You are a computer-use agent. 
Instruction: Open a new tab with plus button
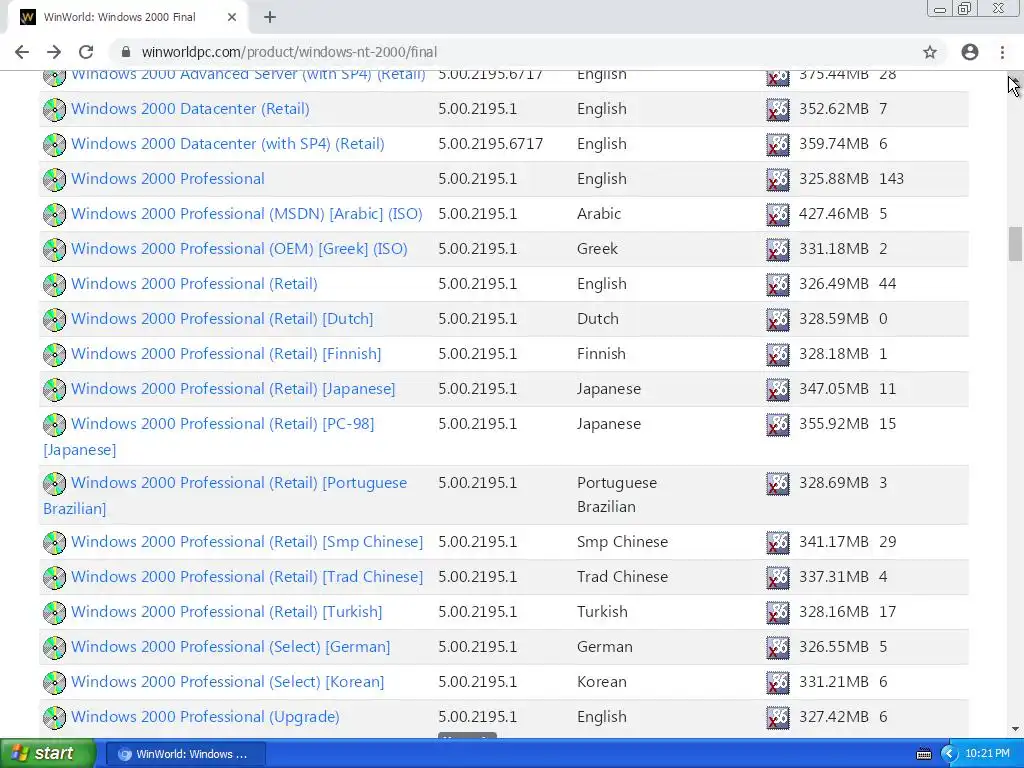coord(270,17)
